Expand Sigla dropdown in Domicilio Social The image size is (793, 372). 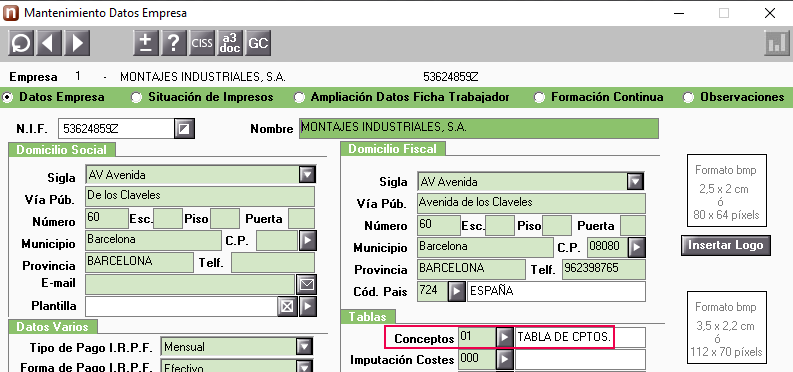(x=307, y=175)
